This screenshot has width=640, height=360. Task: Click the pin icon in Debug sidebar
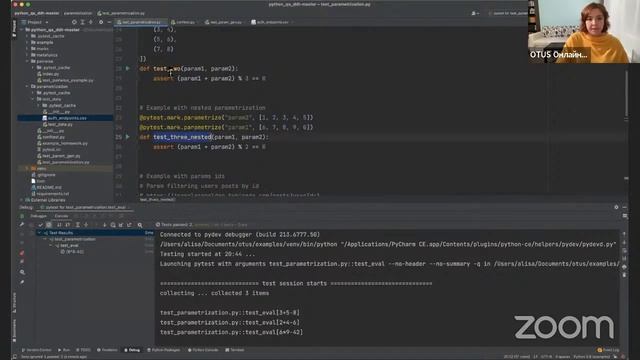[x=22, y=282]
